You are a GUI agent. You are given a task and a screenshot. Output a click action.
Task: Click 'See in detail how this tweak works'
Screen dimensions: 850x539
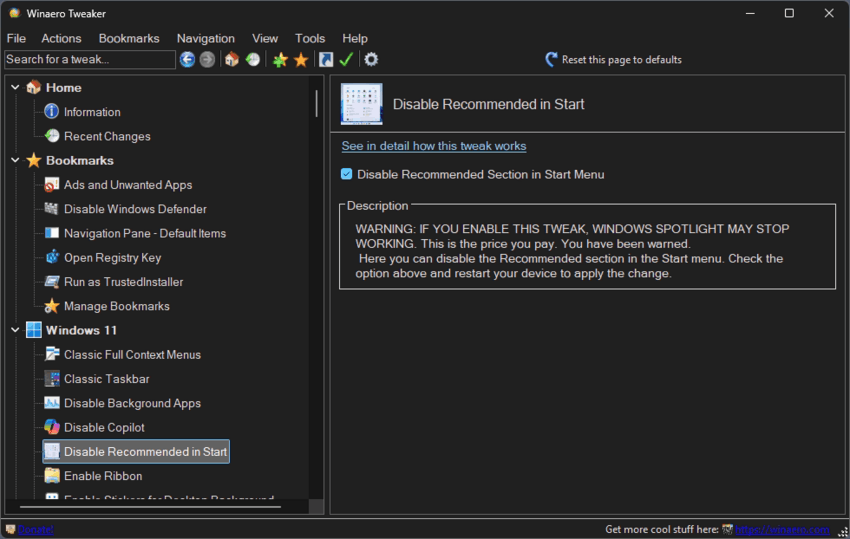(434, 146)
